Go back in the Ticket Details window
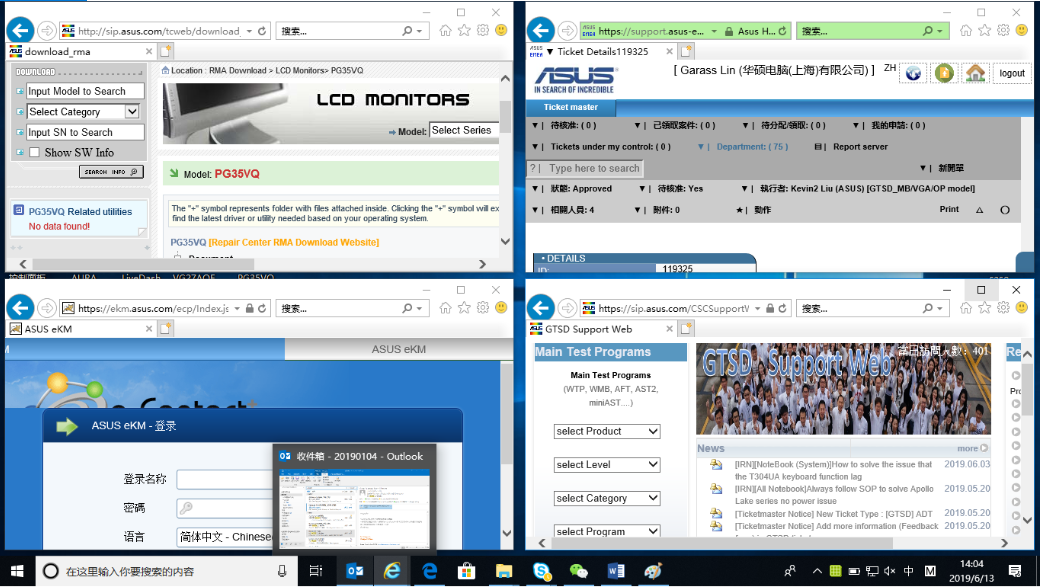 541,31
